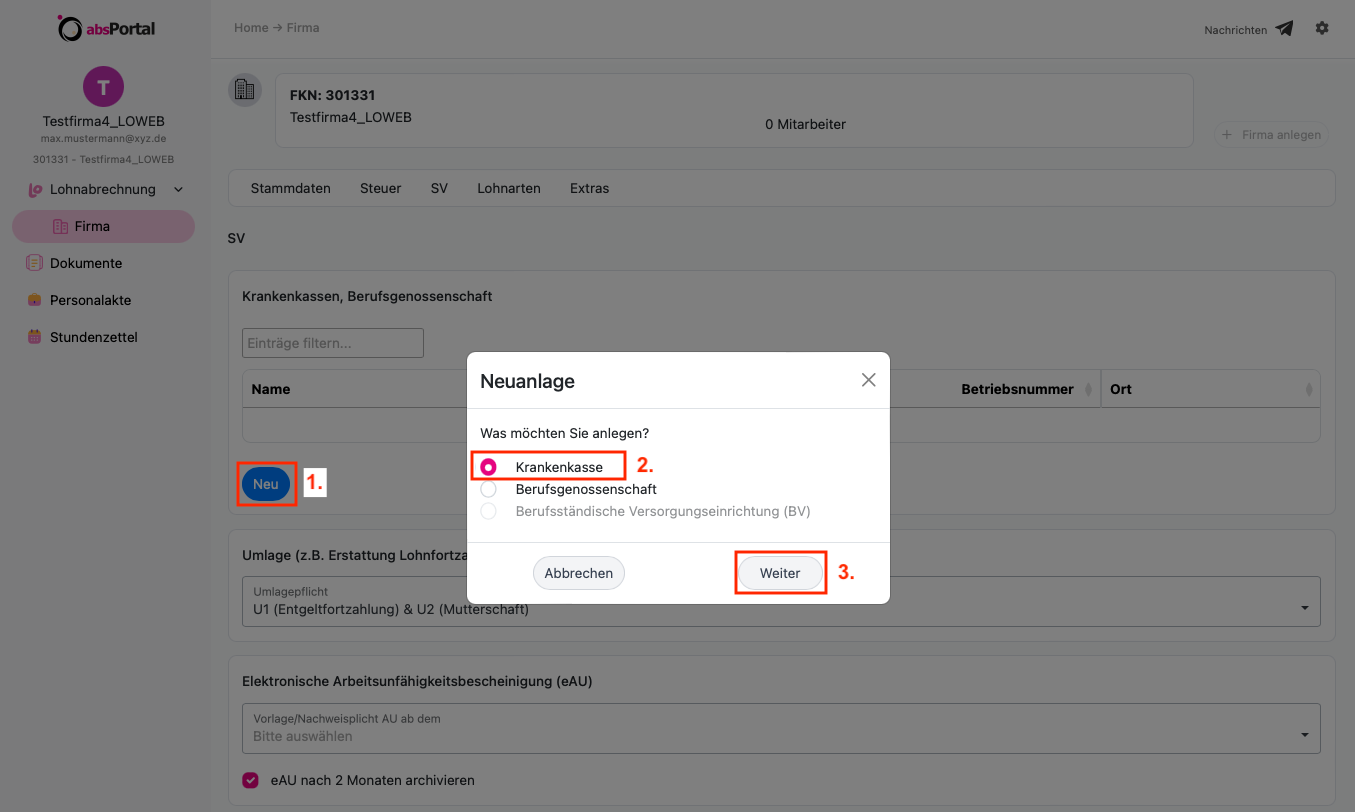This screenshot has height=812, width=1355.
Task: Click the Einträge filtern input field
Action: [x=333, y=343]
